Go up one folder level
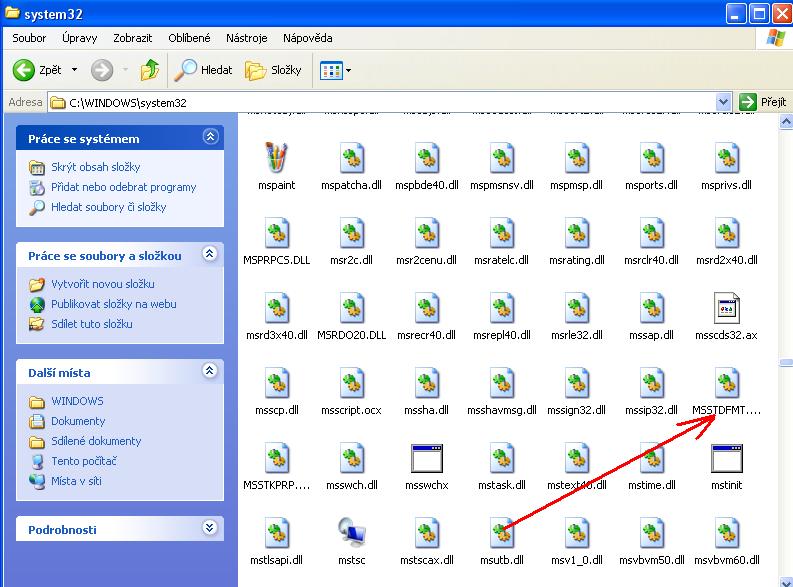Viewport: 793px width, 587px height. [x=150, y=70]
